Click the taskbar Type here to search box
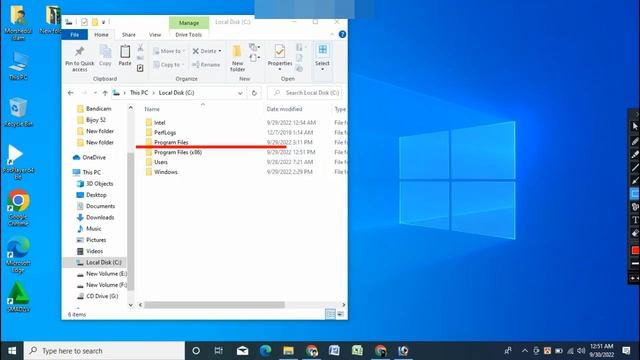640x360 pixels. click(104, 351)
